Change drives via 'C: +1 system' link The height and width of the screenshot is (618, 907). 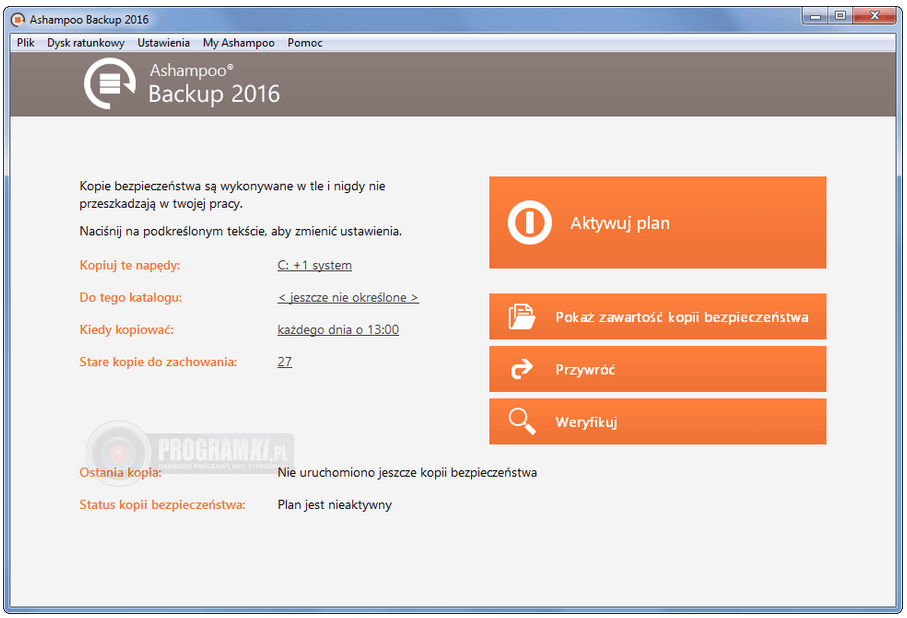coord(315,265)
